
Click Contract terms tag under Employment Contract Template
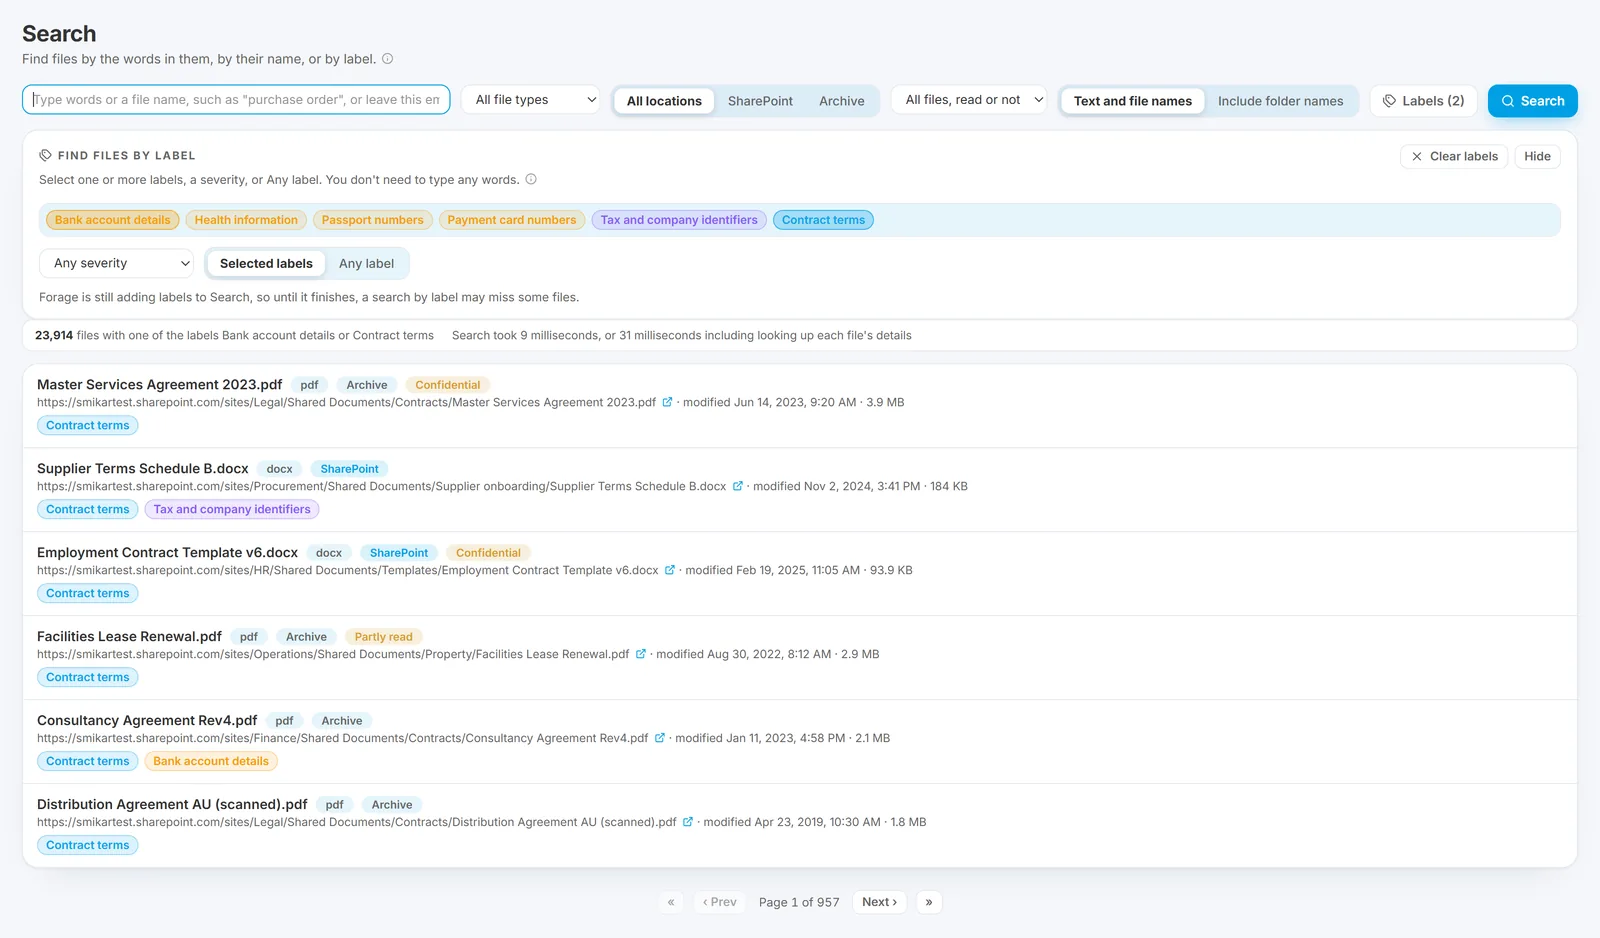tap(88, 593)
